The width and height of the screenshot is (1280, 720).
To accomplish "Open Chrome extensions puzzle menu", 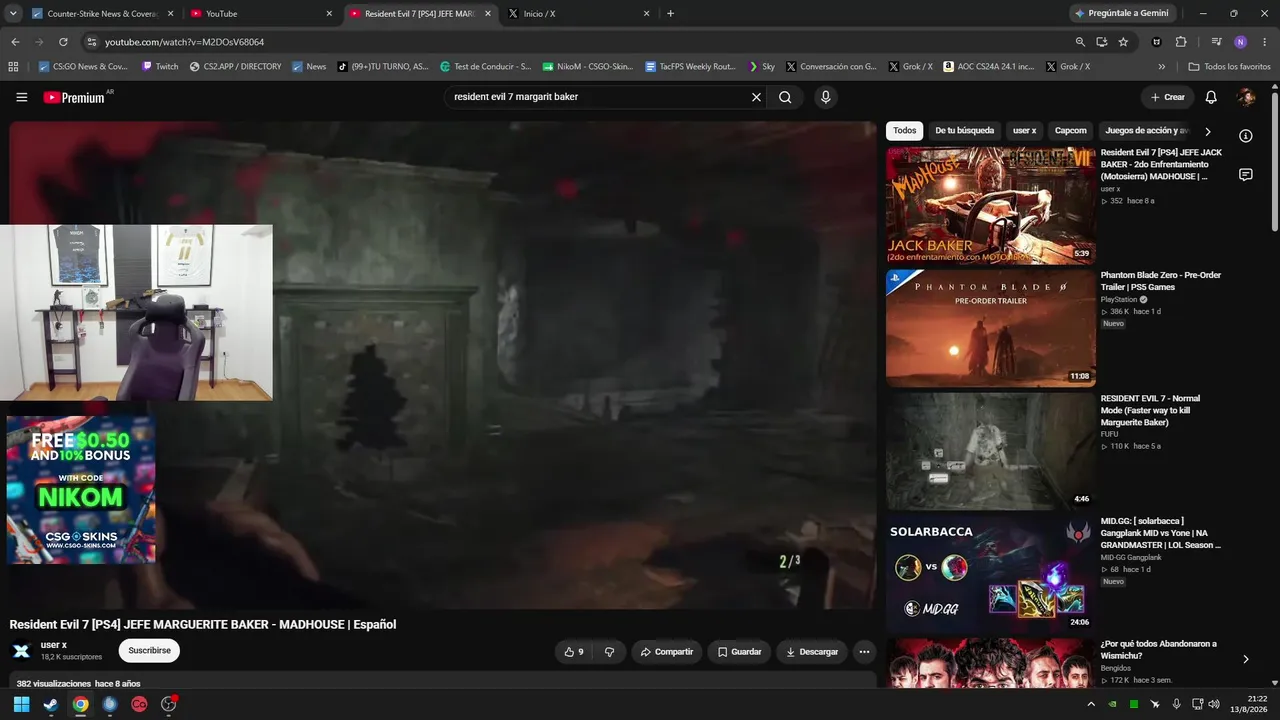I will (1181, 42).
